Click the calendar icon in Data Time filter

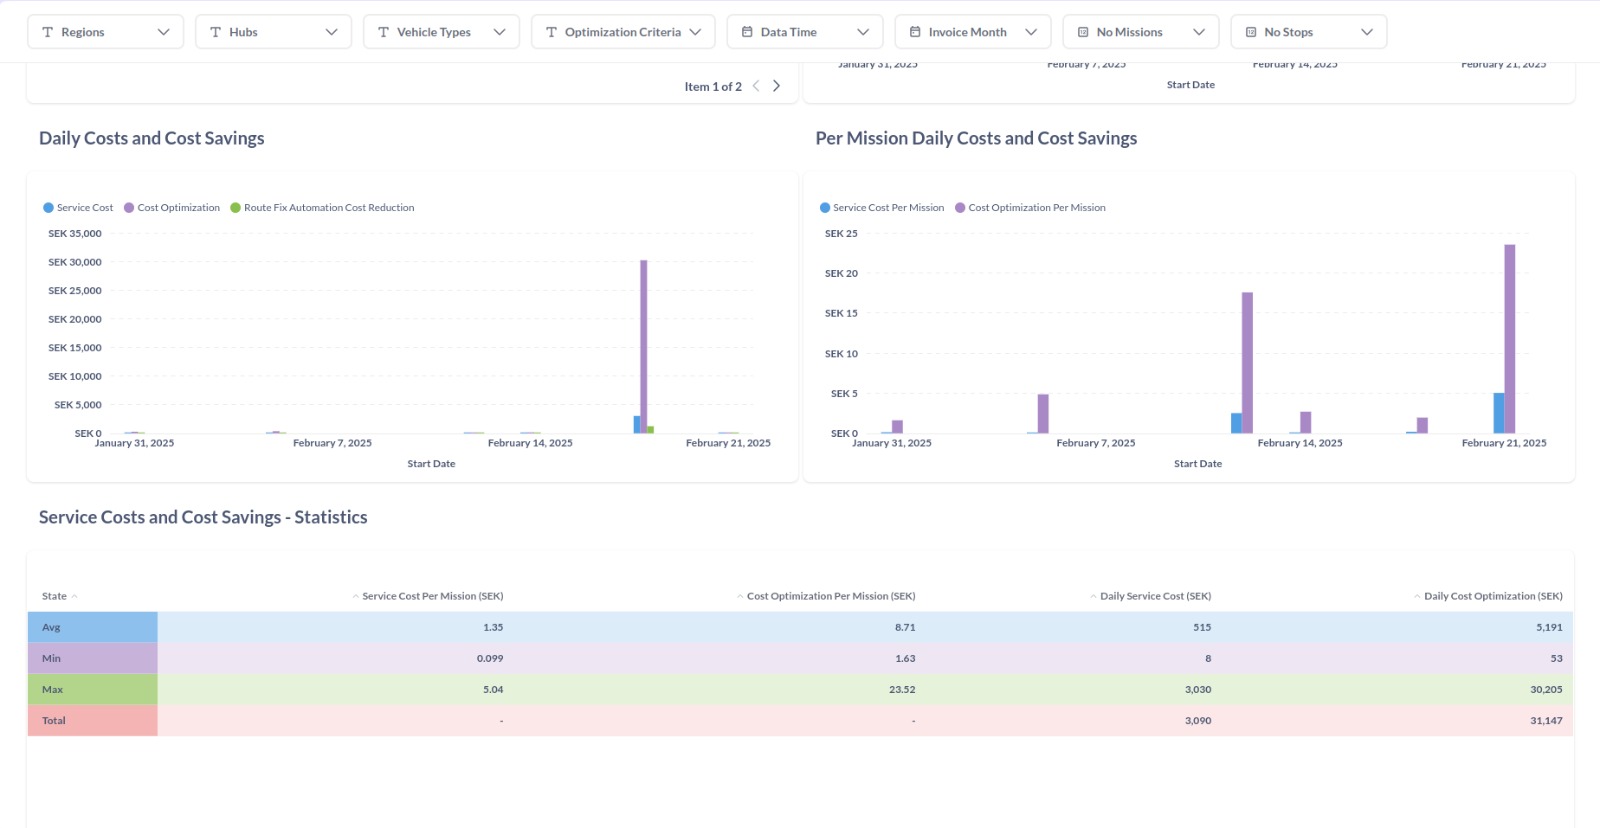click(x=747, y=32)
